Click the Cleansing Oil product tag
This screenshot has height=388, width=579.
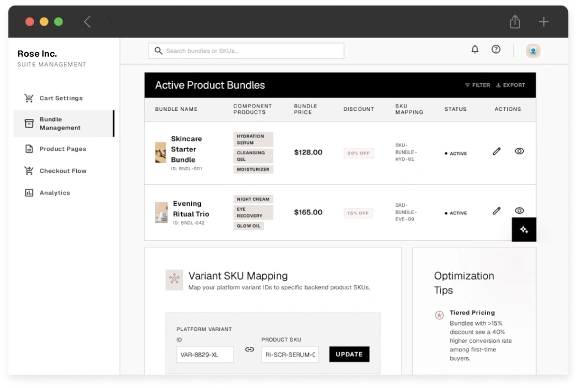pos(253,156)
